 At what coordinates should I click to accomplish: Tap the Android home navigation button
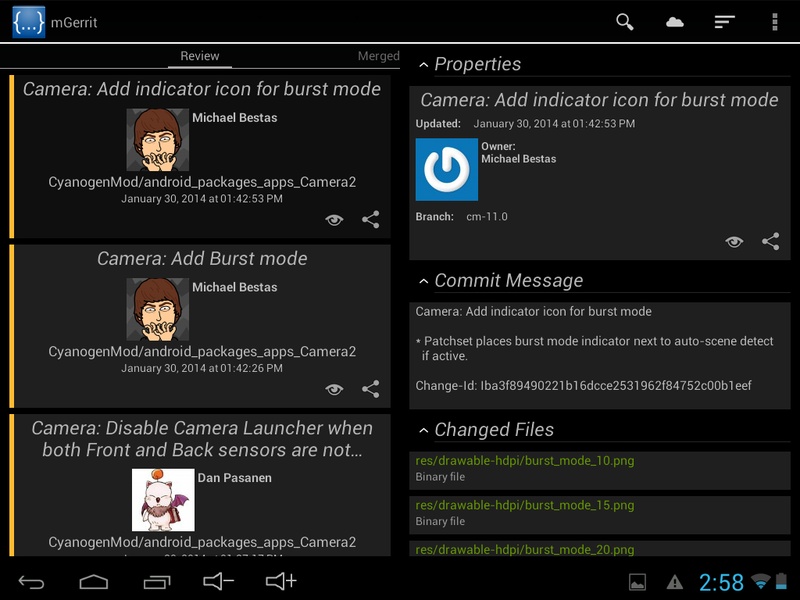pos(94,582)
